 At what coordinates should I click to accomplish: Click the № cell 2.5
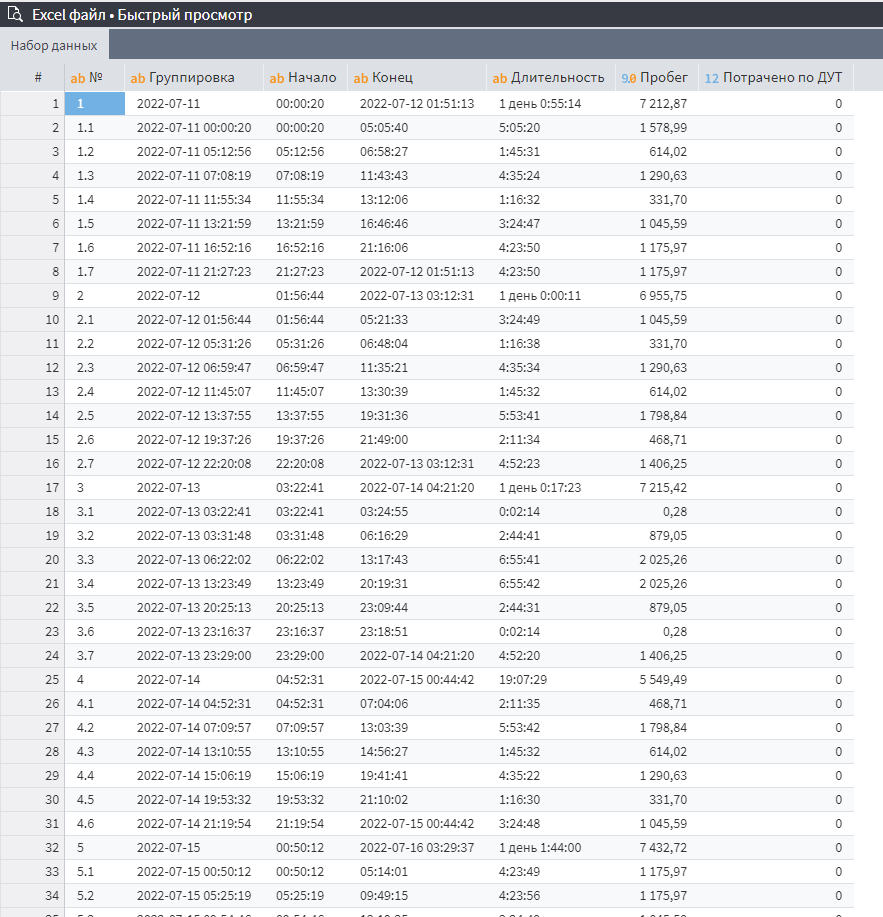85,415
